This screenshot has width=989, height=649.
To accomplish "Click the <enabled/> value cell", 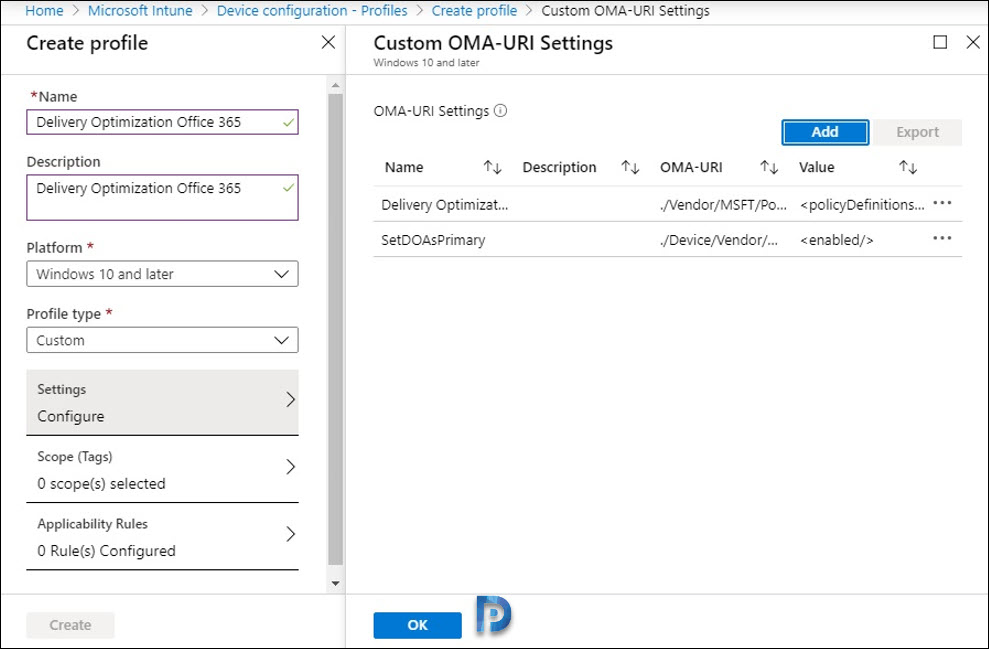I will (836, 240).
